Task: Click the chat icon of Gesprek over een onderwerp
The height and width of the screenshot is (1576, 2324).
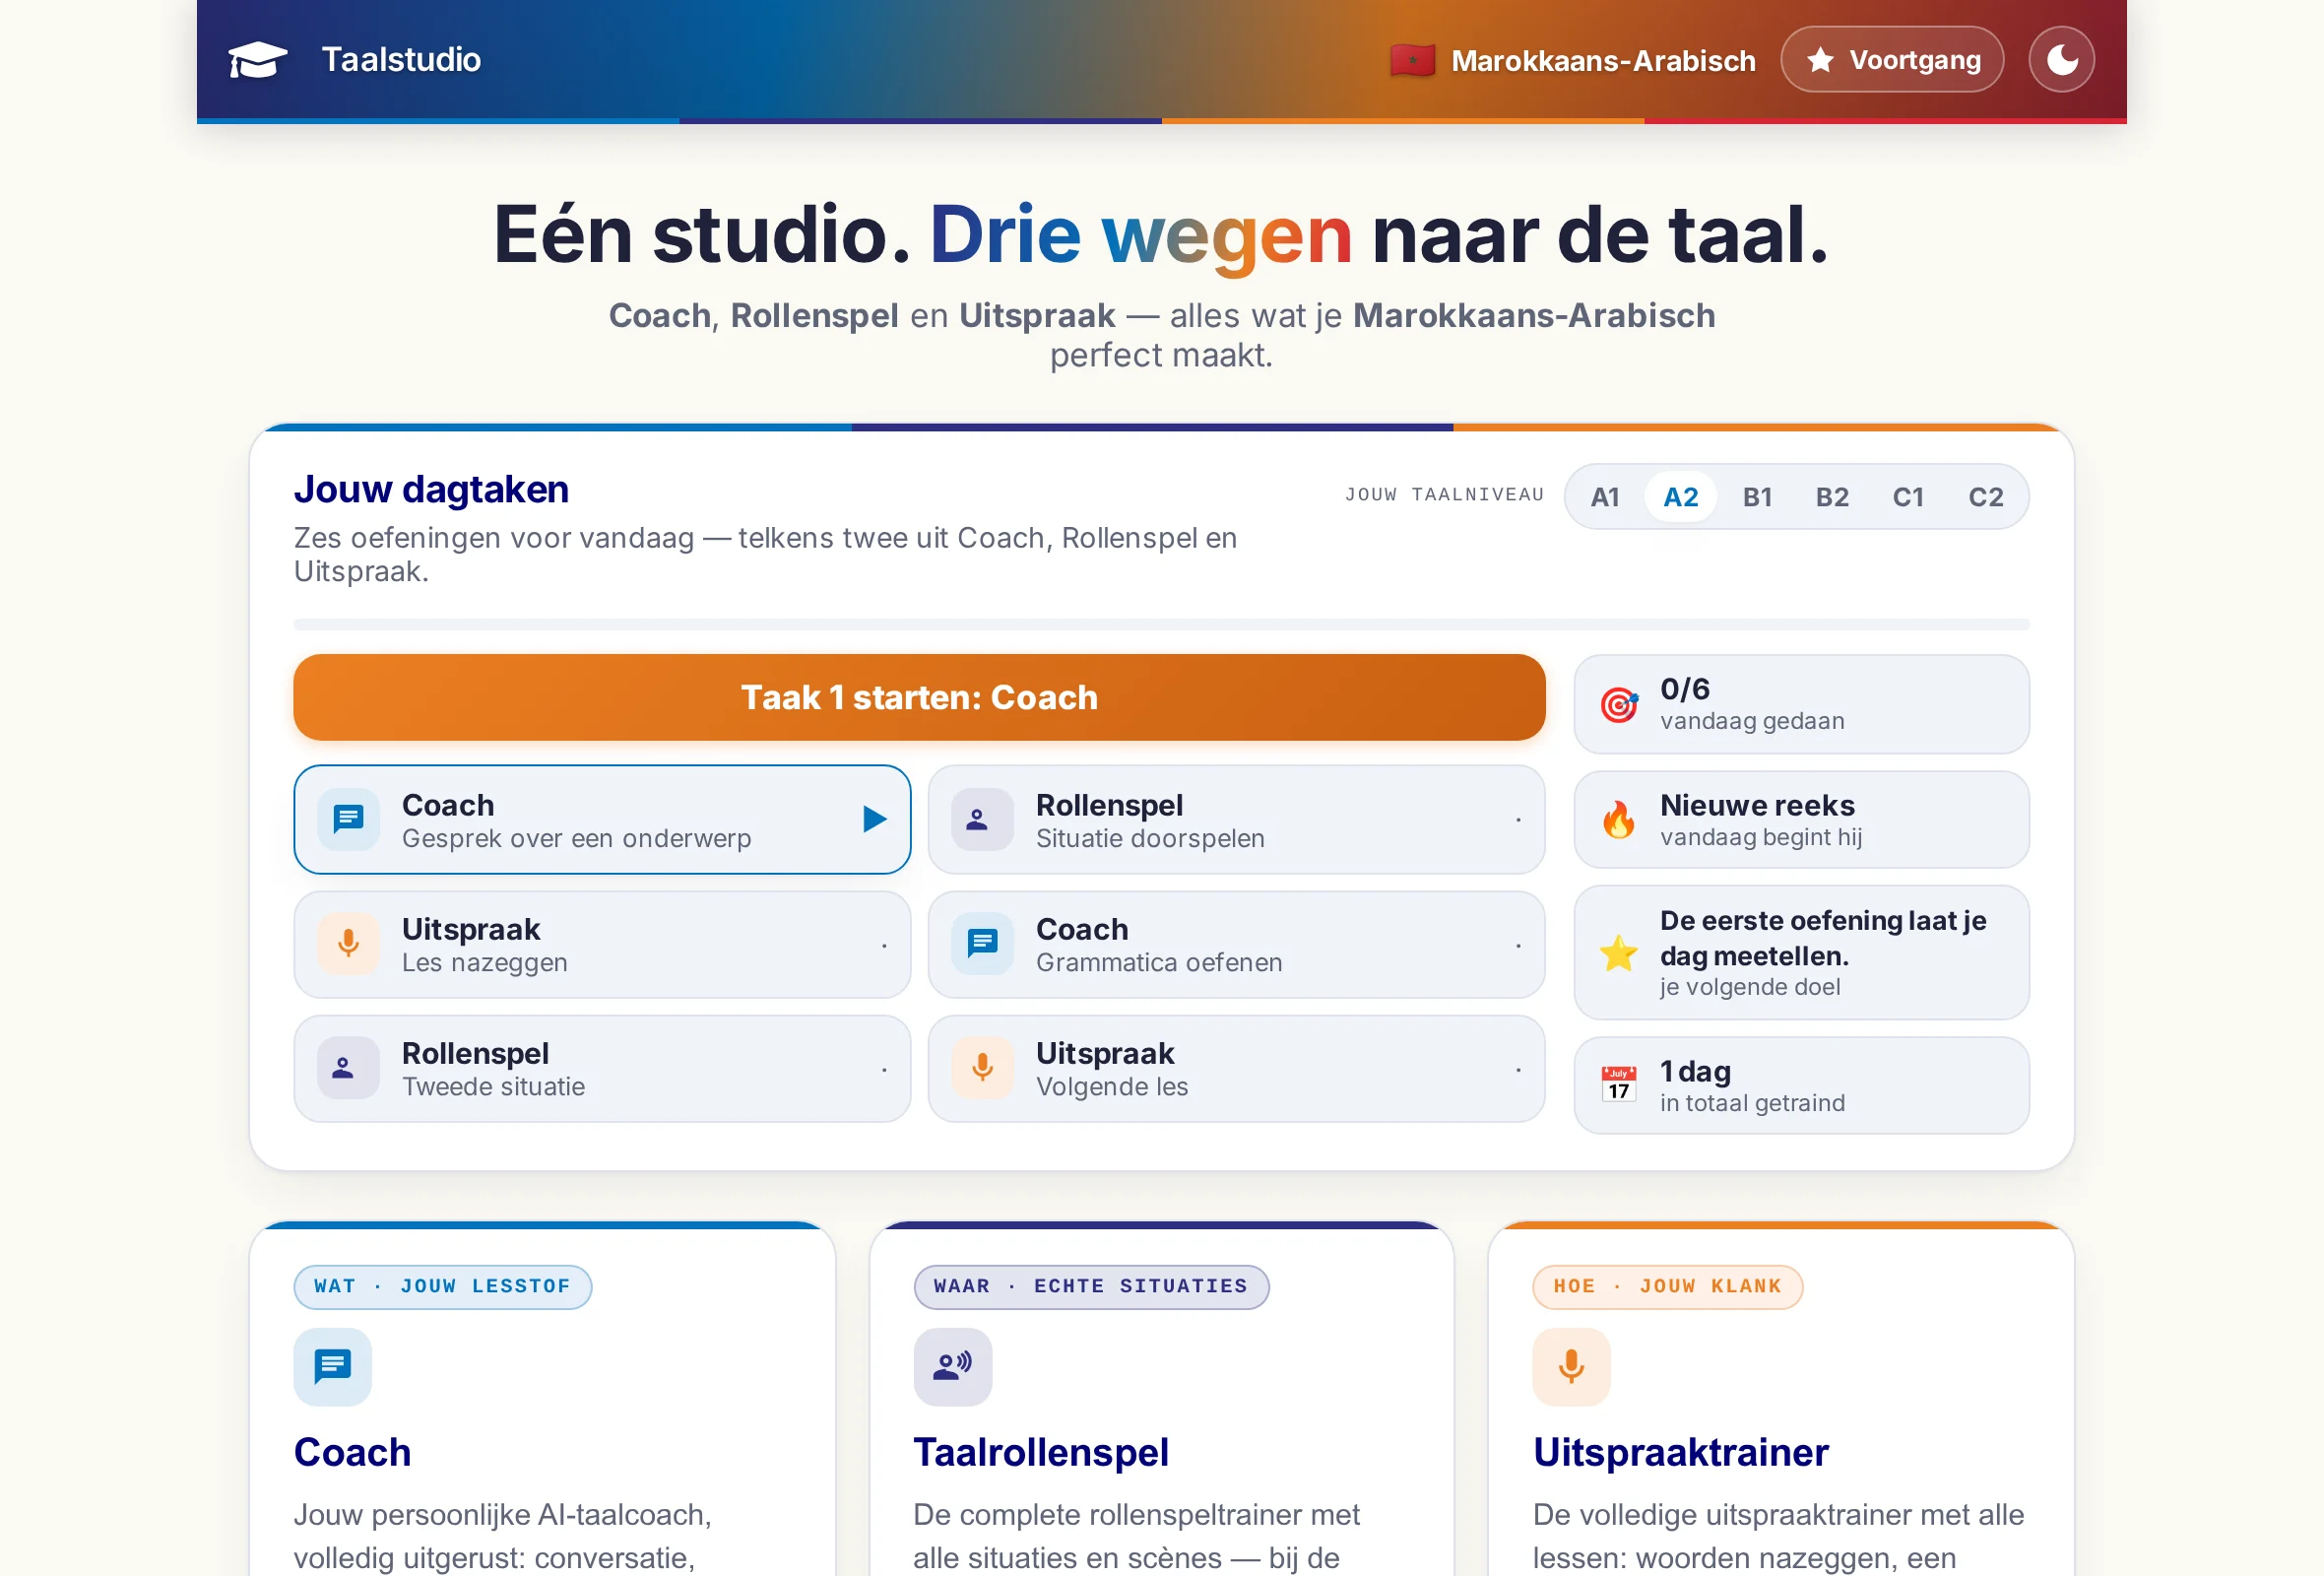Action: point(348,820)
